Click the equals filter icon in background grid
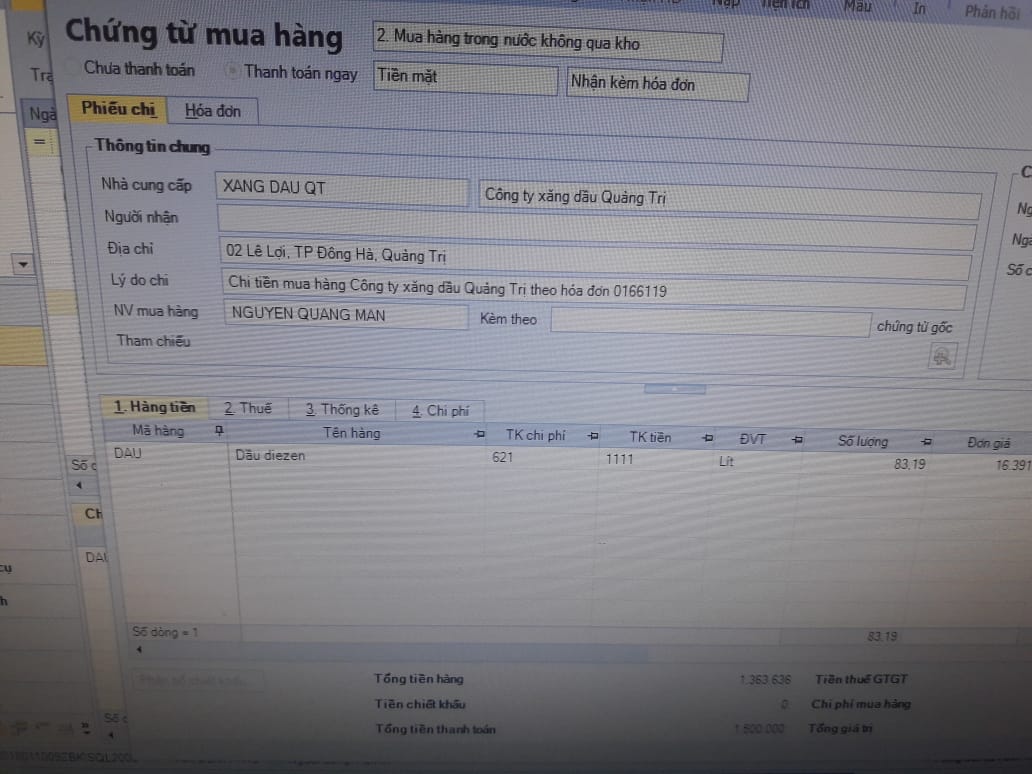Image resolution: width=1032 pixels, height=774 pixels. 39,142
